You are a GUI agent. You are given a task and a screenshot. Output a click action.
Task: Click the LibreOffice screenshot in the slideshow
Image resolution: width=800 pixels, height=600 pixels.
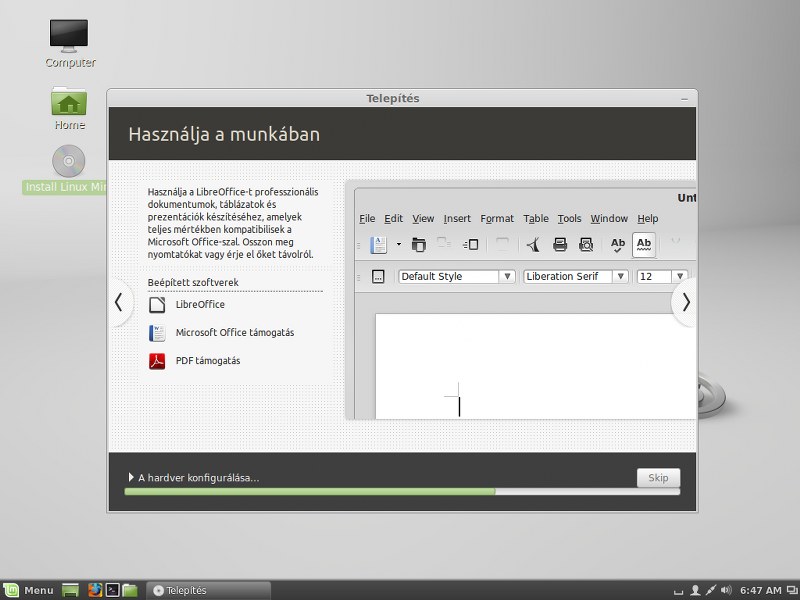click(520, 300)
